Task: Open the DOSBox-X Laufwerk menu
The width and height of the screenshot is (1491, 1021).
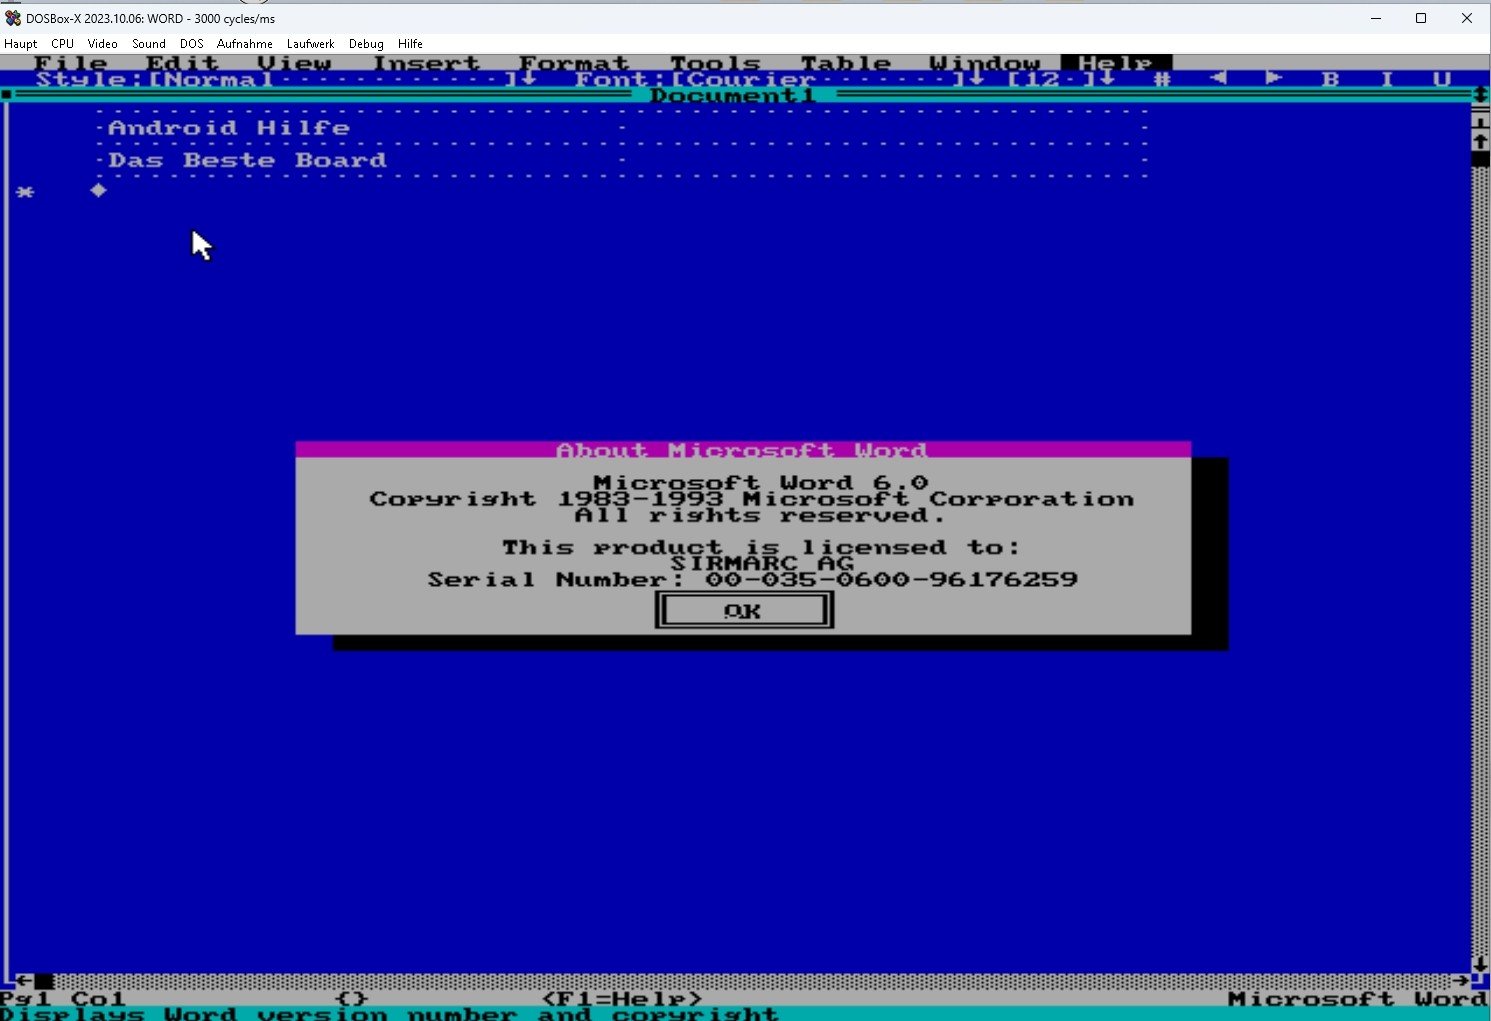Action: coord(310,44)
